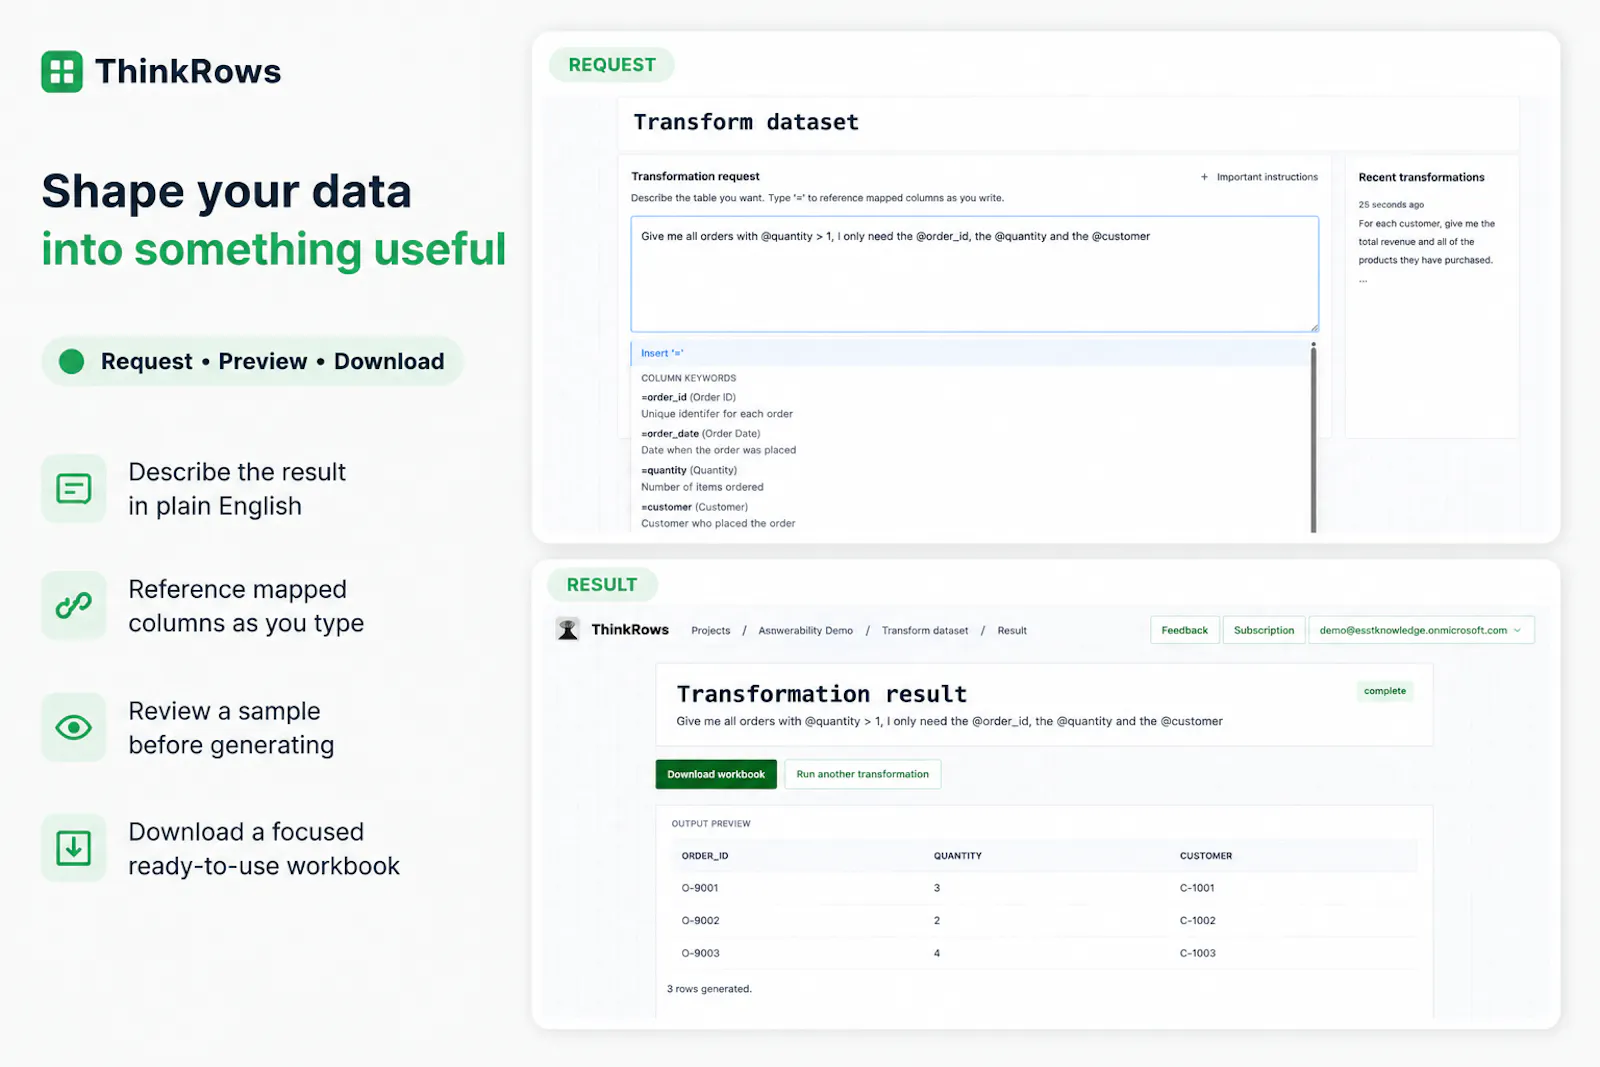Click the ORDER_ID column header
The width and height of the screenshot is (1600, 1067).
point(705,856)
